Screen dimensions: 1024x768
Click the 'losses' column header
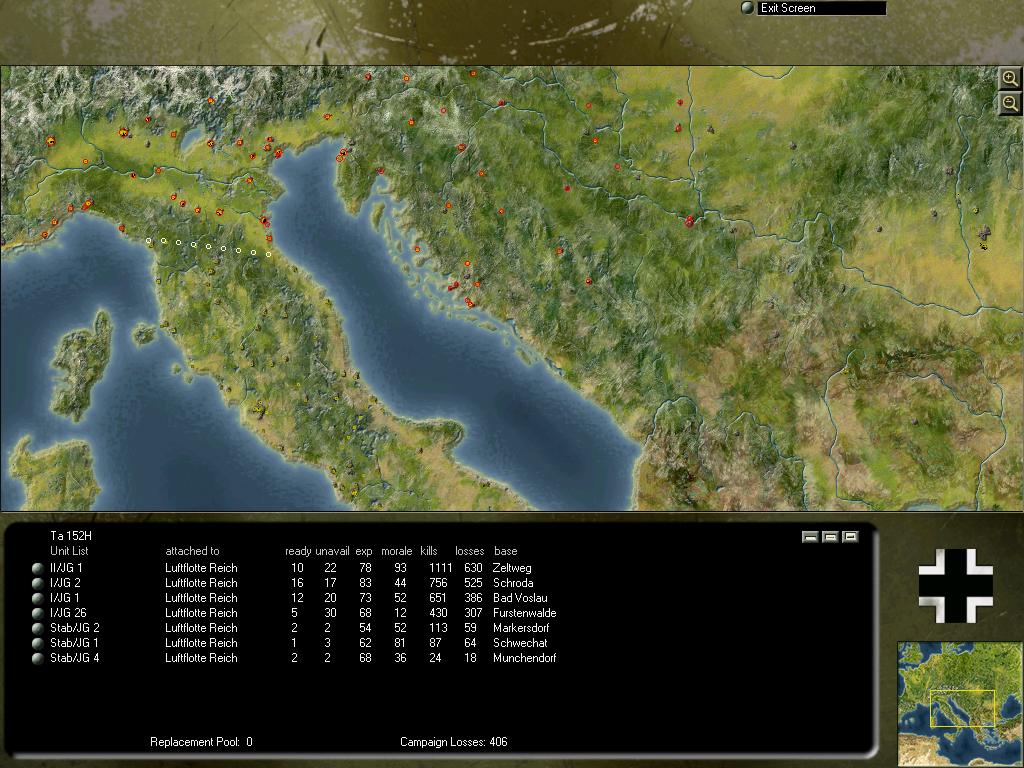point(470,551)
